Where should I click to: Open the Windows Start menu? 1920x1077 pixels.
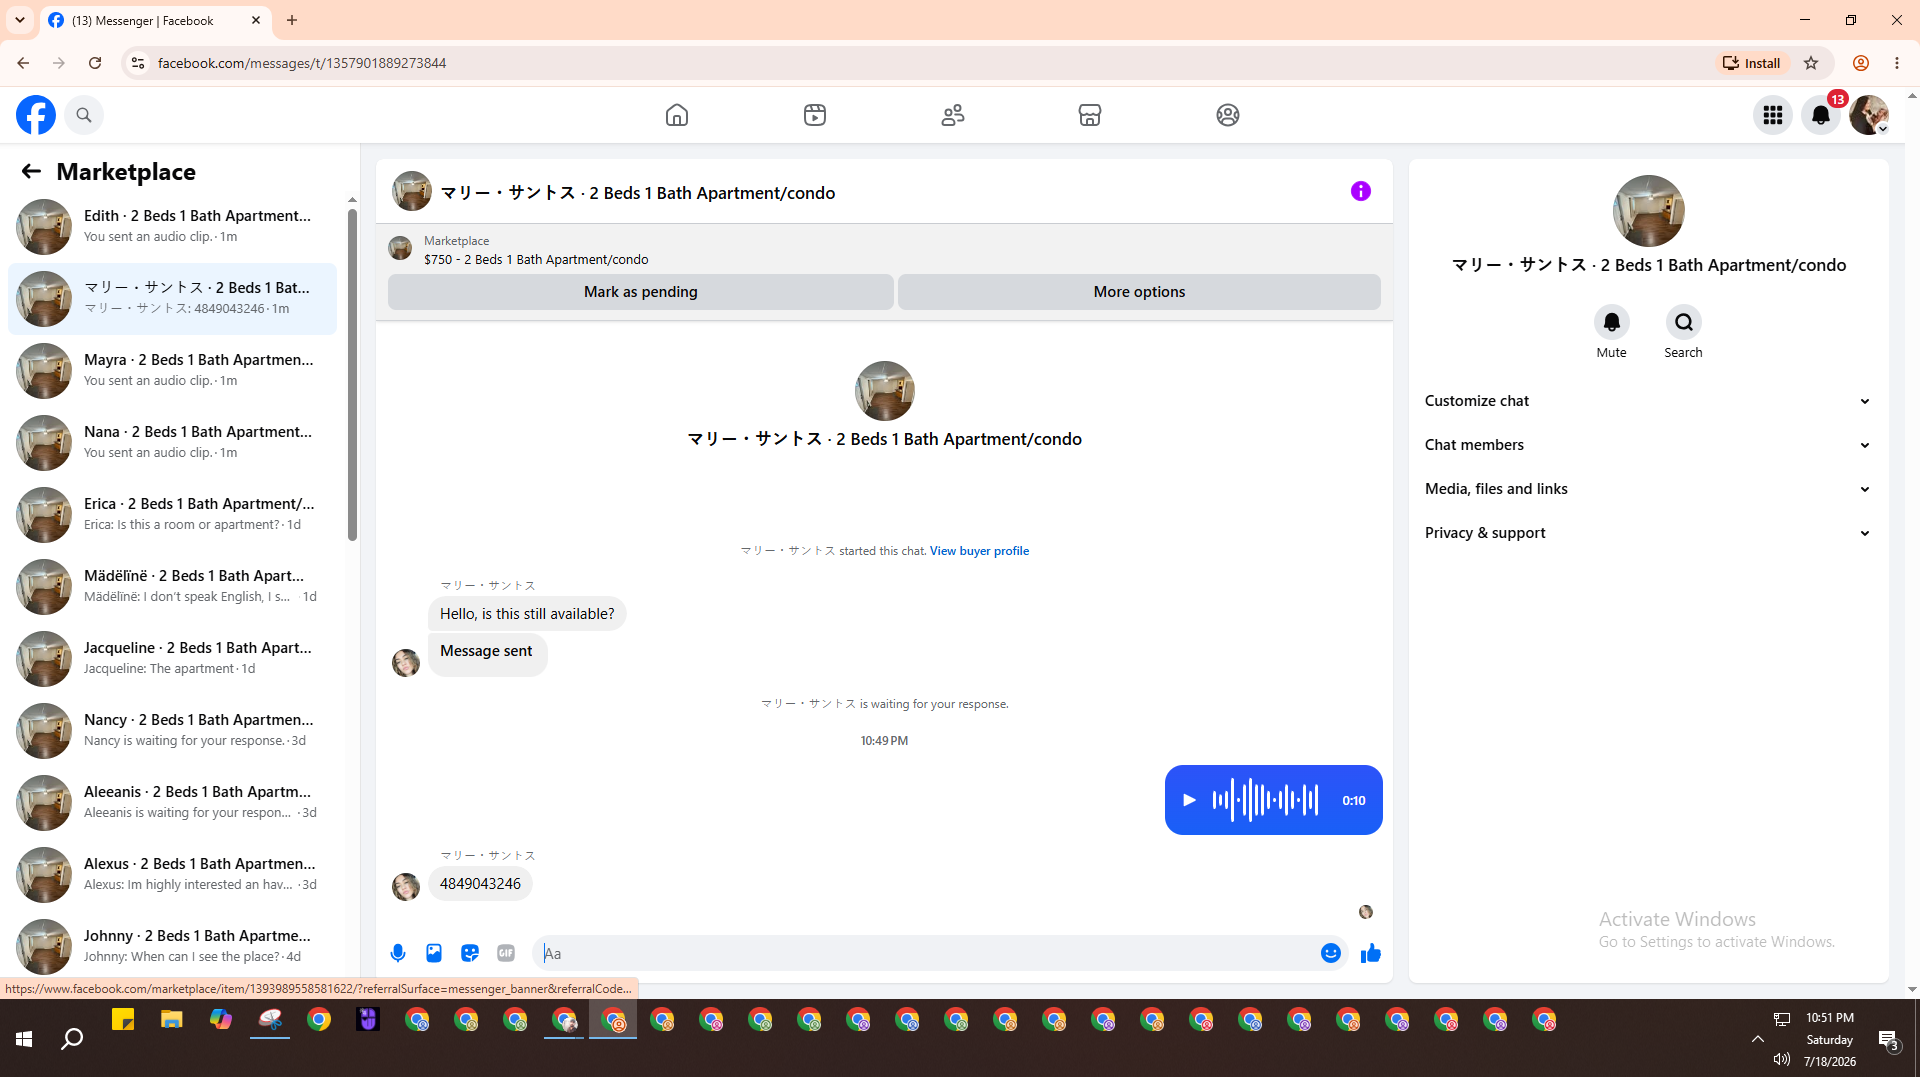[x=24, y=1039]
